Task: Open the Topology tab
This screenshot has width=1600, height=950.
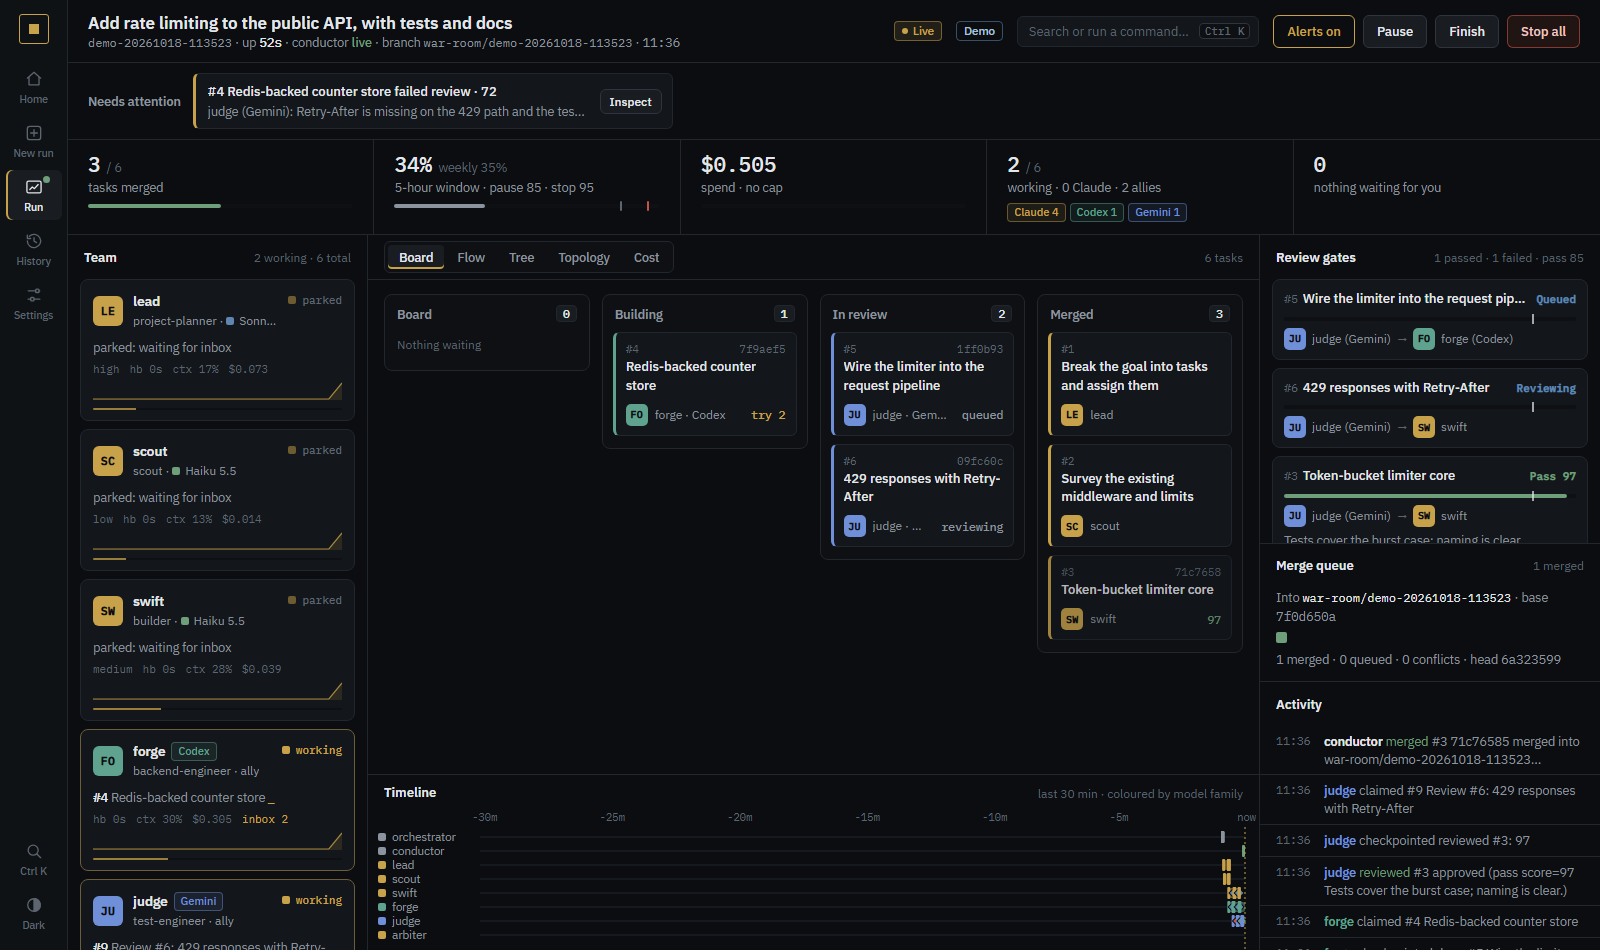Action: [x=584, y=258]
